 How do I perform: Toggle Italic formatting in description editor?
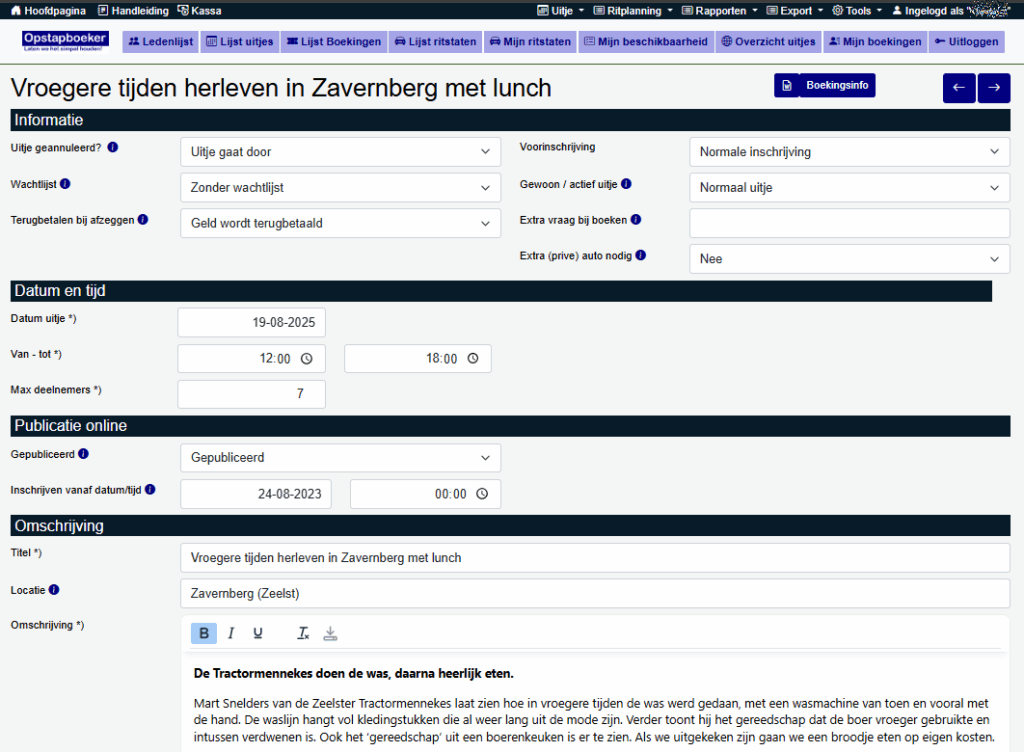tap(231, 633)
